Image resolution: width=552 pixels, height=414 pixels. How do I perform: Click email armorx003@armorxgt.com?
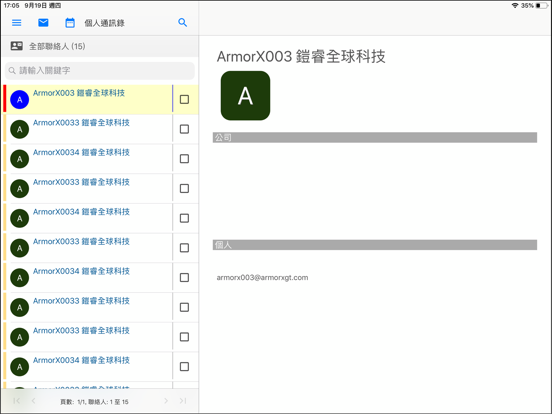click(x=262, y=277)
